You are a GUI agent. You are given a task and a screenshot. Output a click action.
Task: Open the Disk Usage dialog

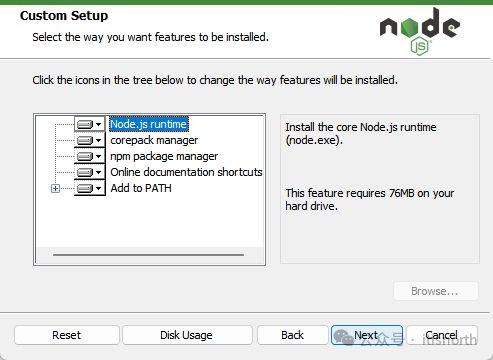[187, 335]
